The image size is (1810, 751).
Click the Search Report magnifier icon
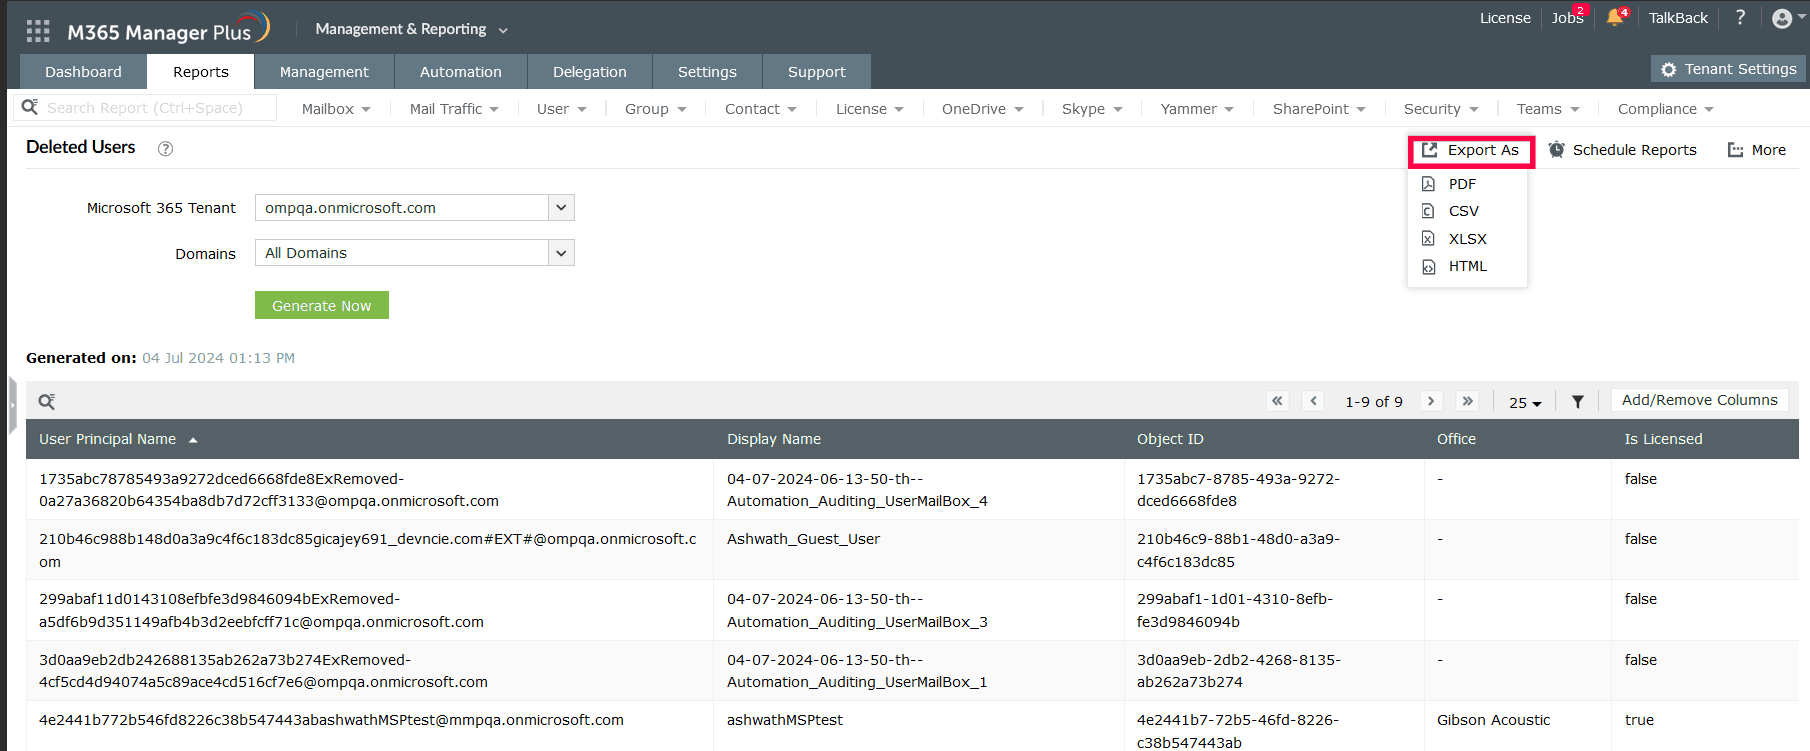30,107
